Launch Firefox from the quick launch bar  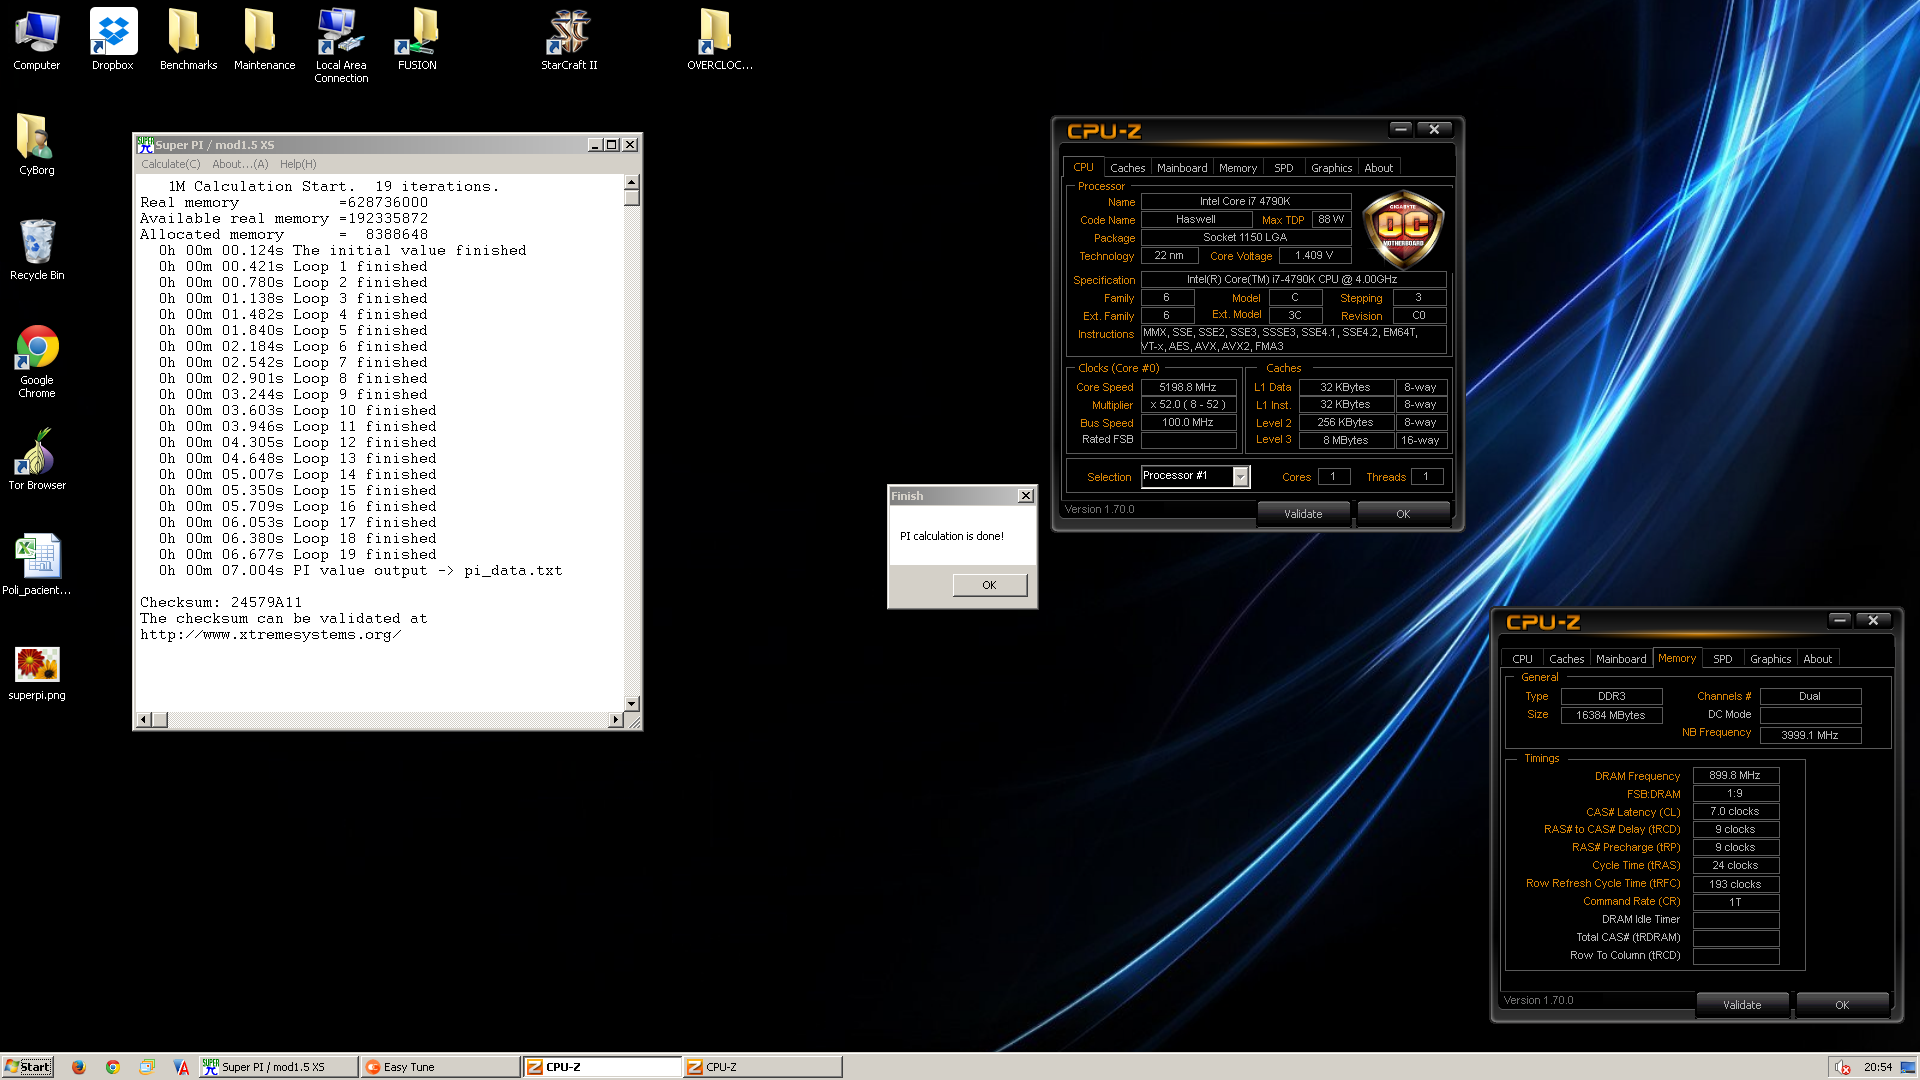[79, 1067]
